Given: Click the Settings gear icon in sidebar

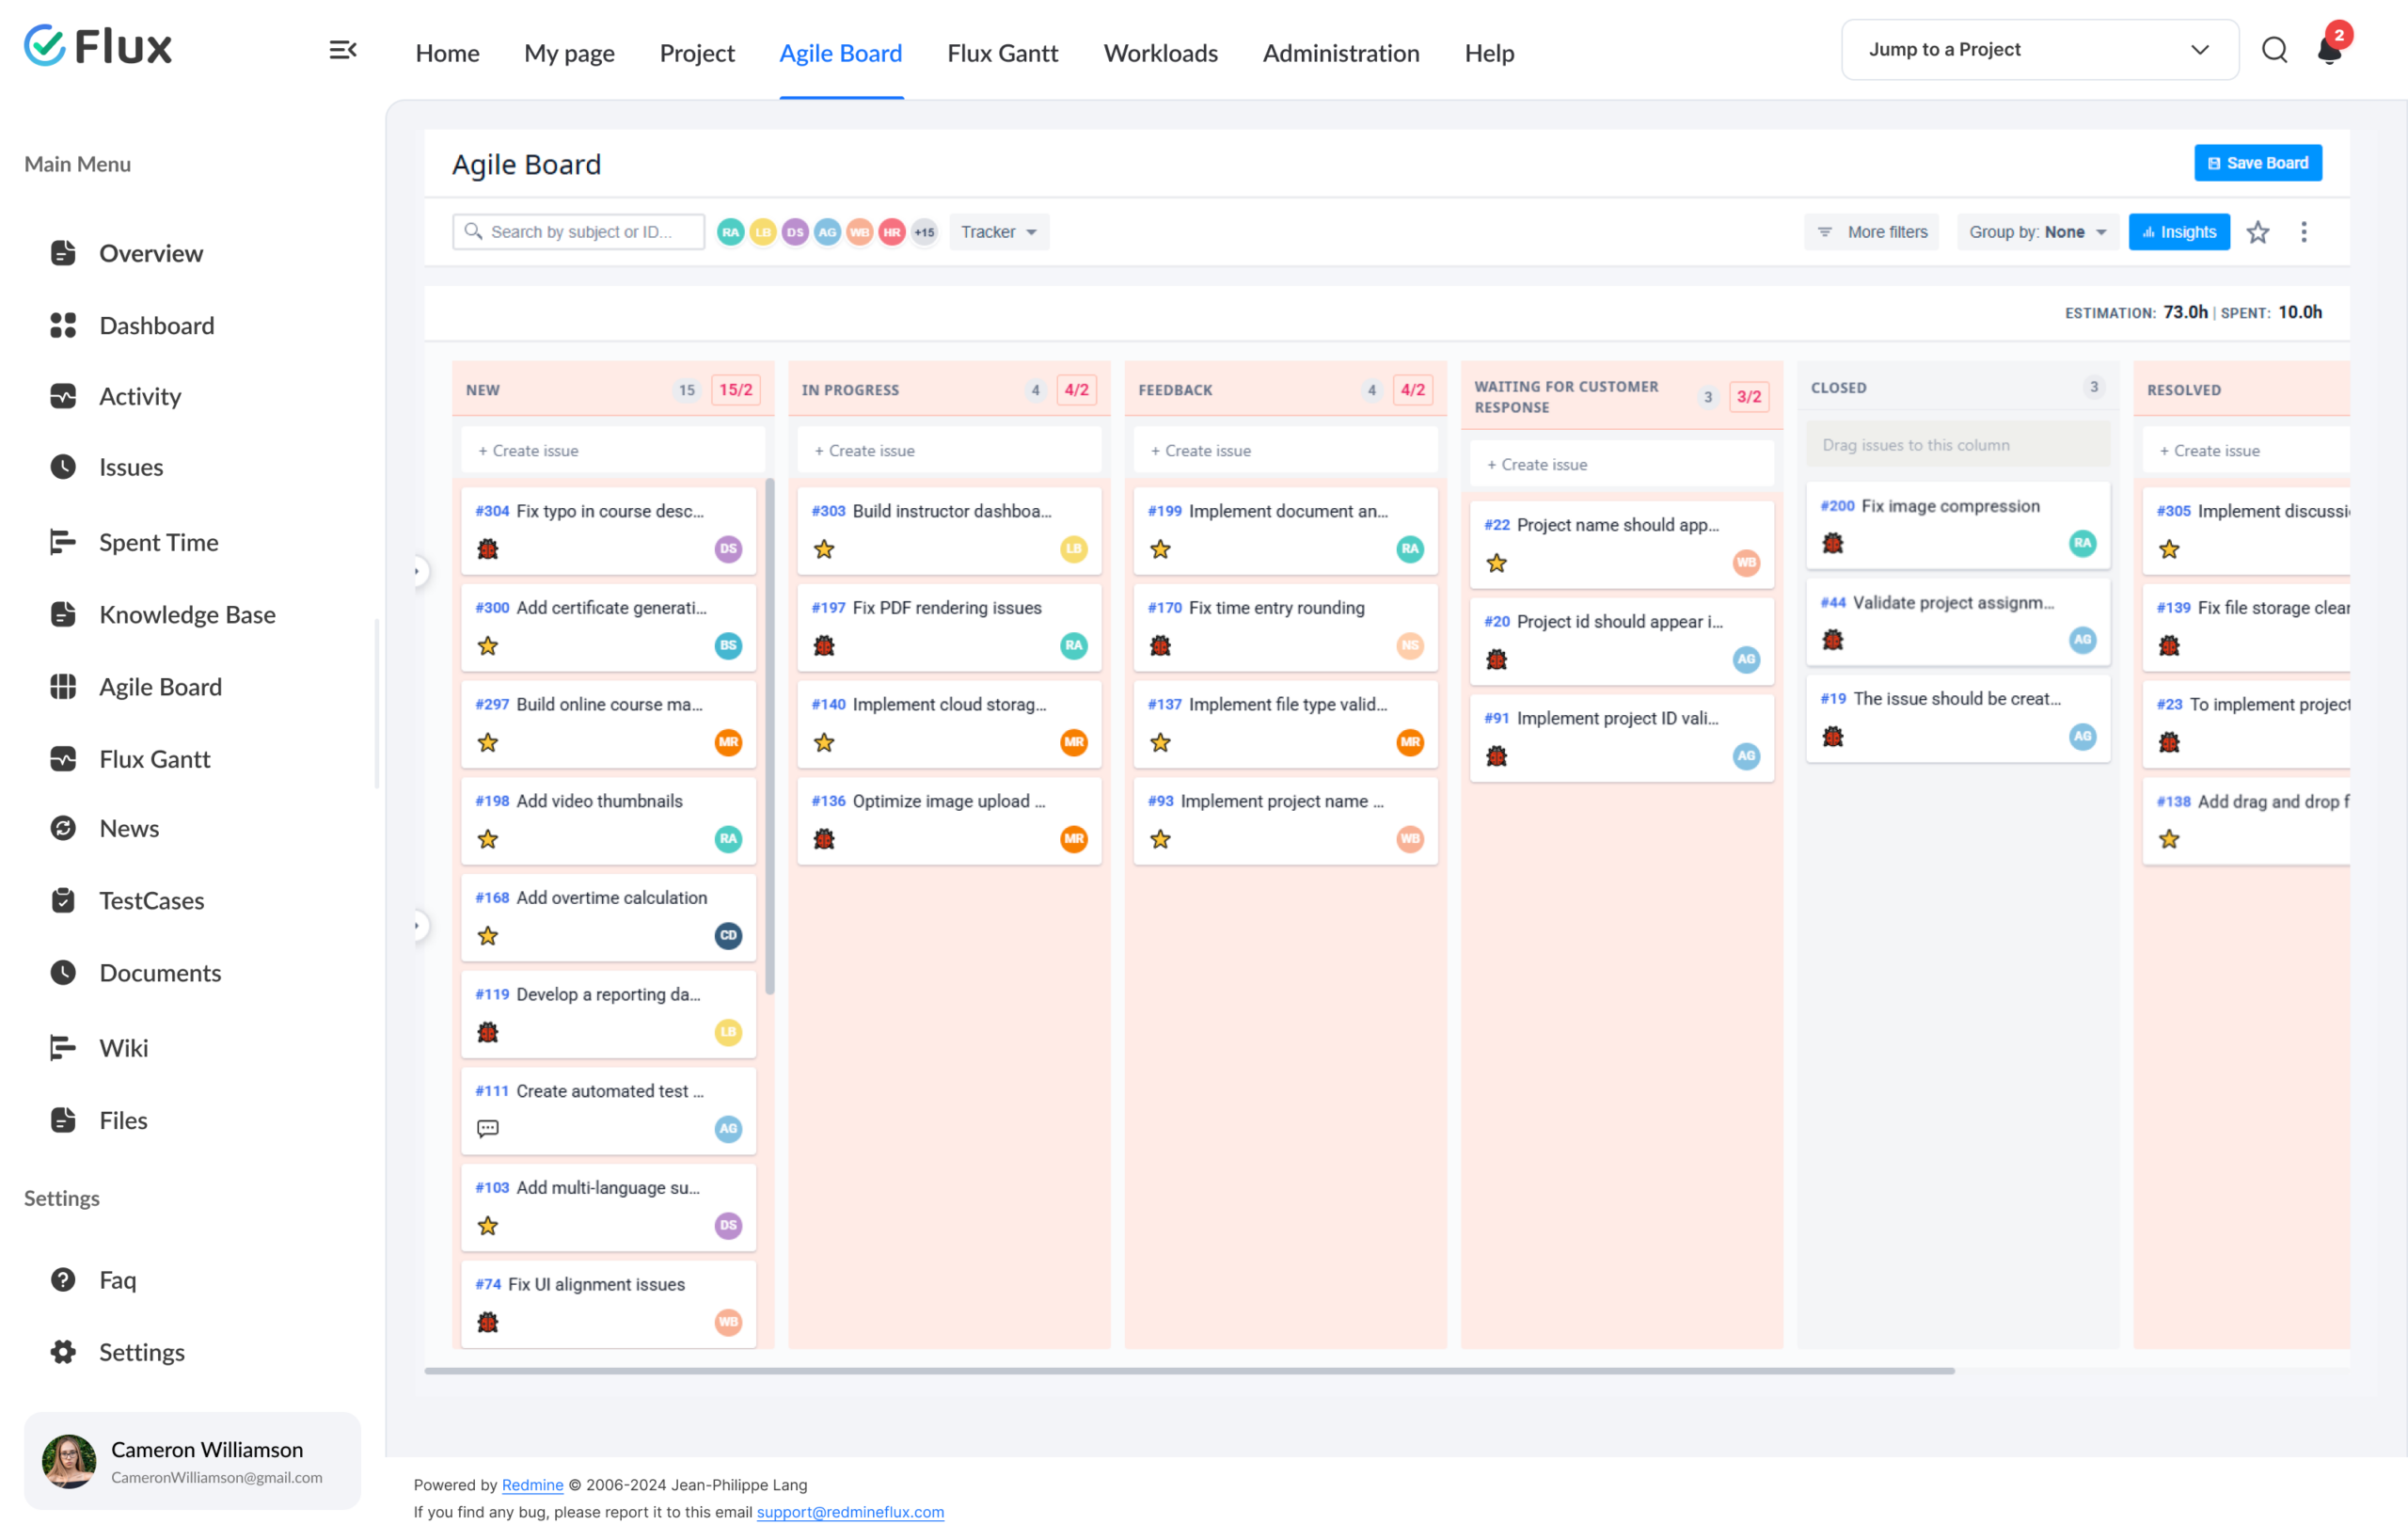Looking at the screenshot, I should 63,1352.
